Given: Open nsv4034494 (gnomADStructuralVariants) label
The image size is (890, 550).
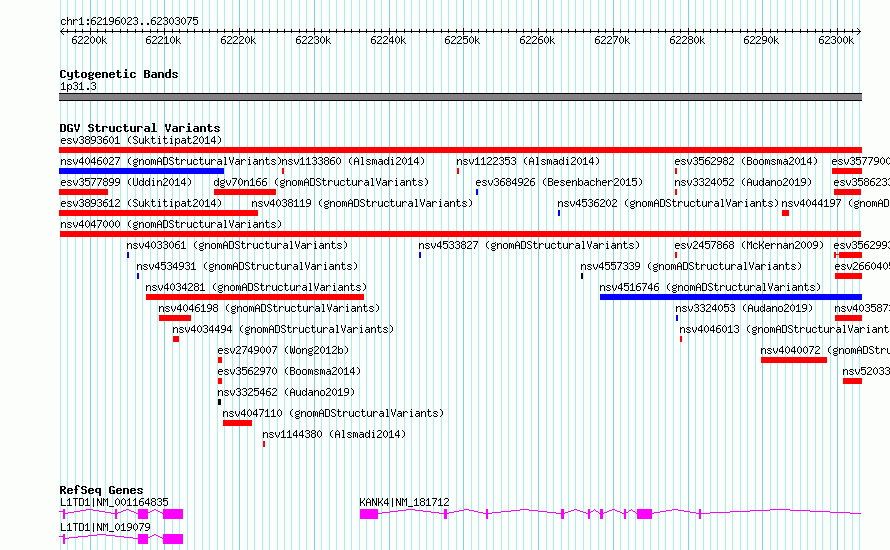Looking at the screenshot, I should (x=283, y=329).
